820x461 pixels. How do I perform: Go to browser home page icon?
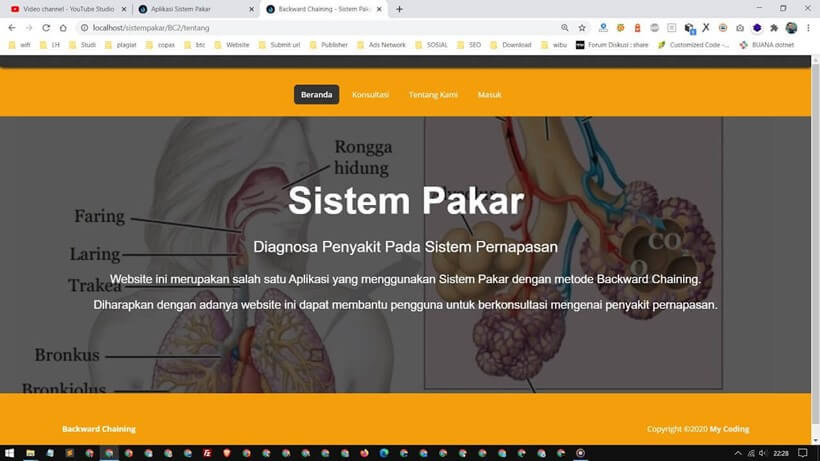[x=63, y=28]
